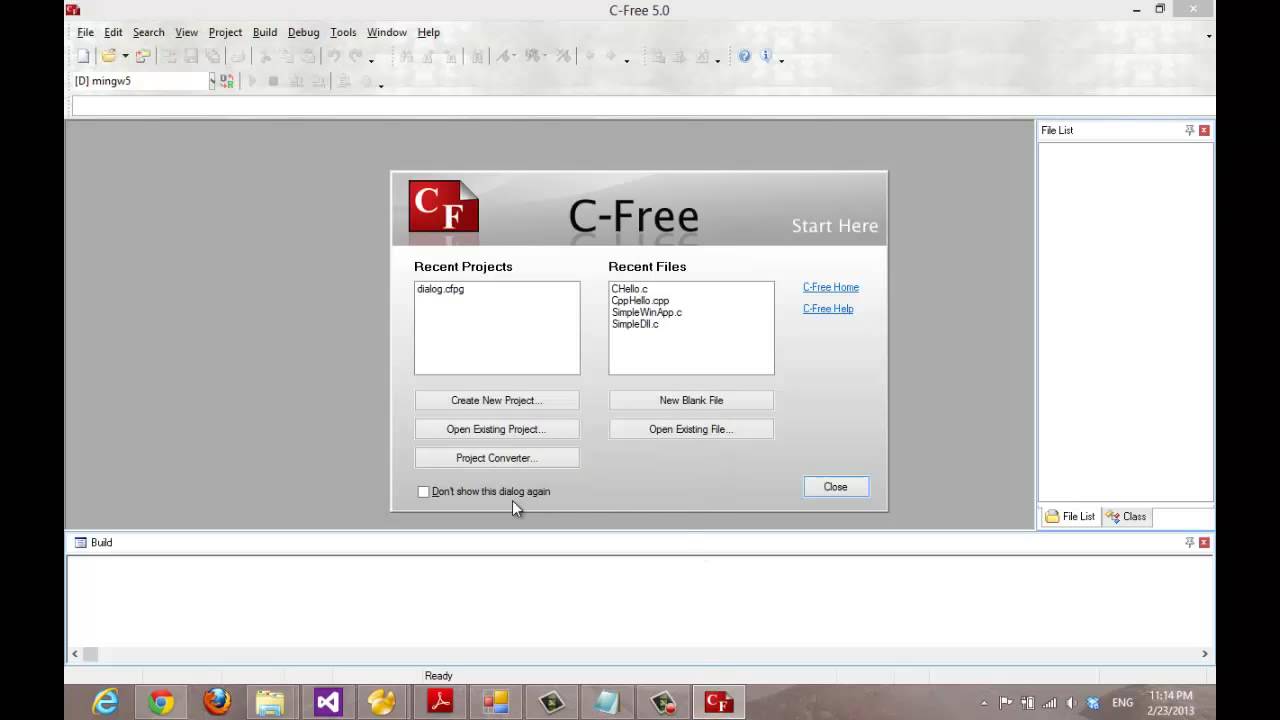Click the blue About info icon

point(767,56)
